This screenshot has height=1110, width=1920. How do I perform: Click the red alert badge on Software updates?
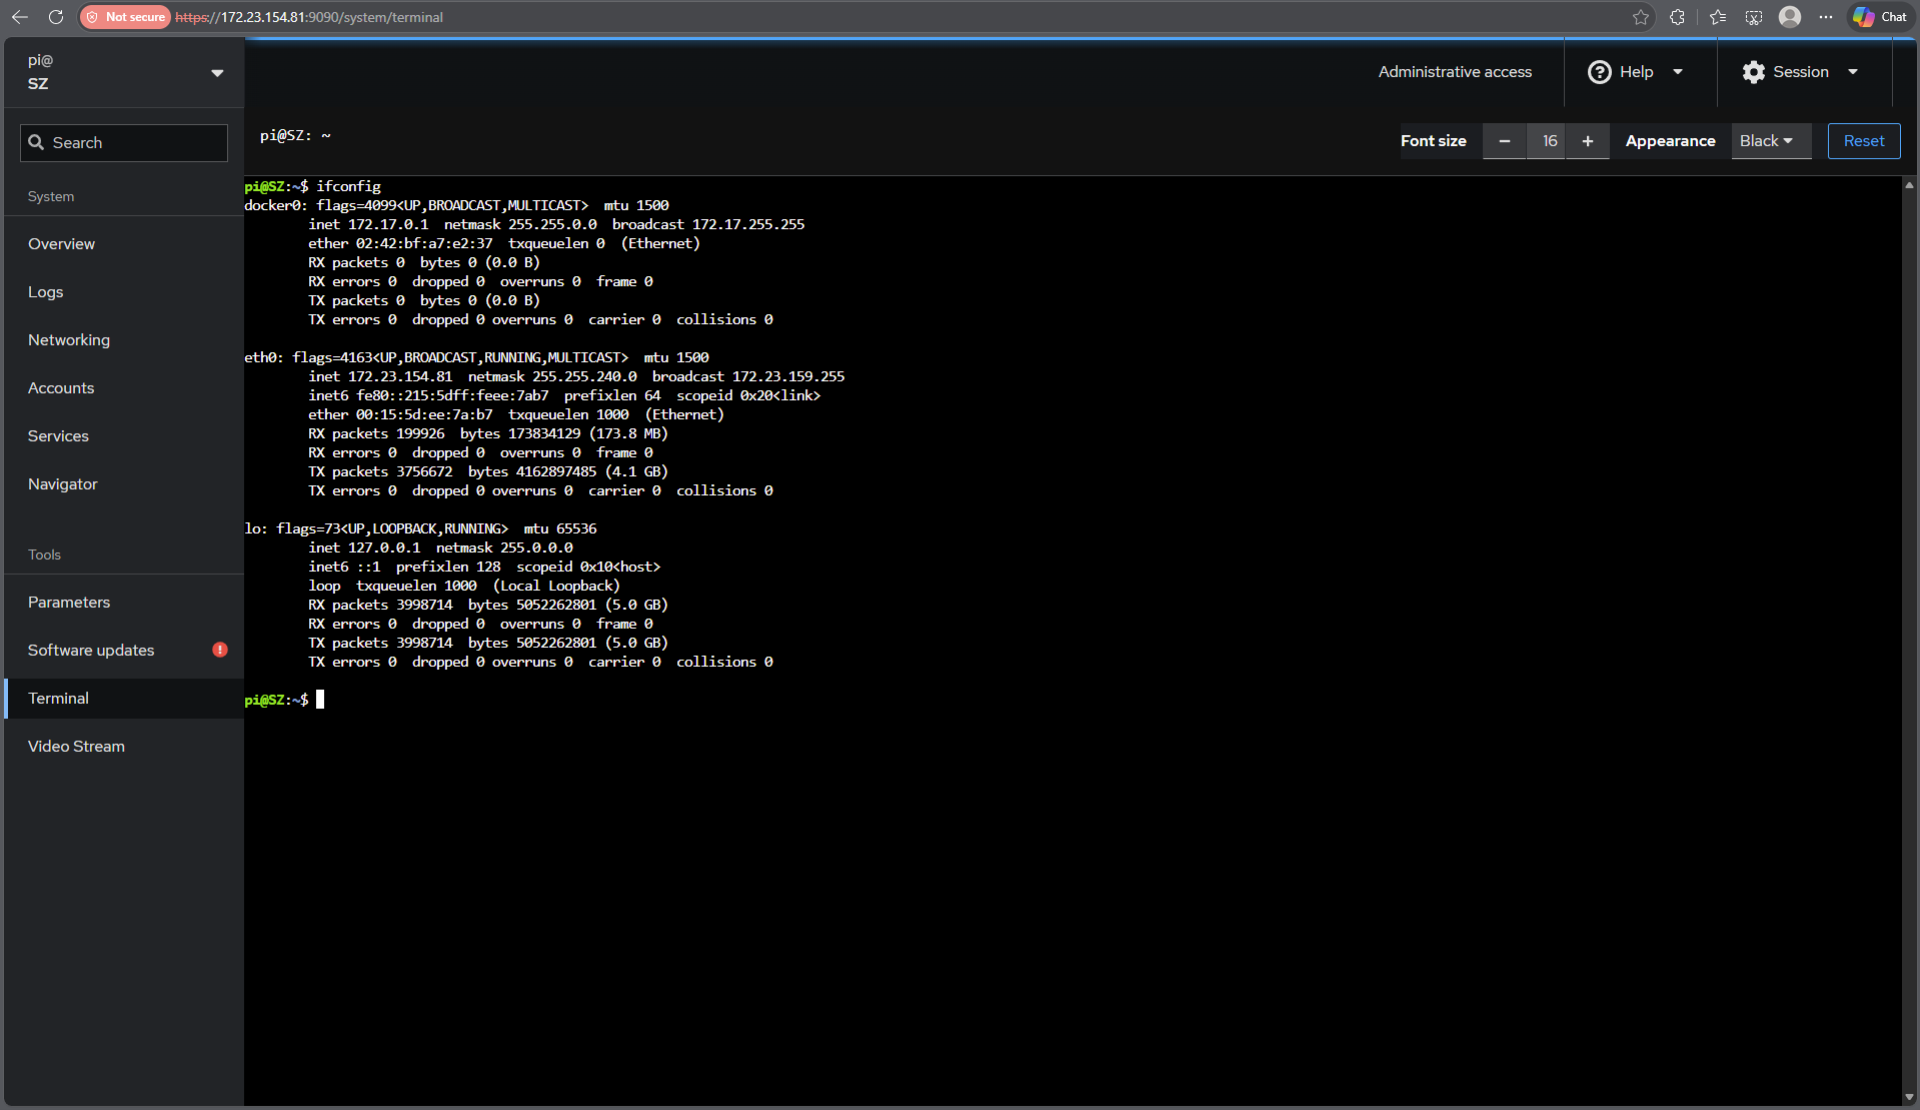pyautogui.click(x=219, y=649)
